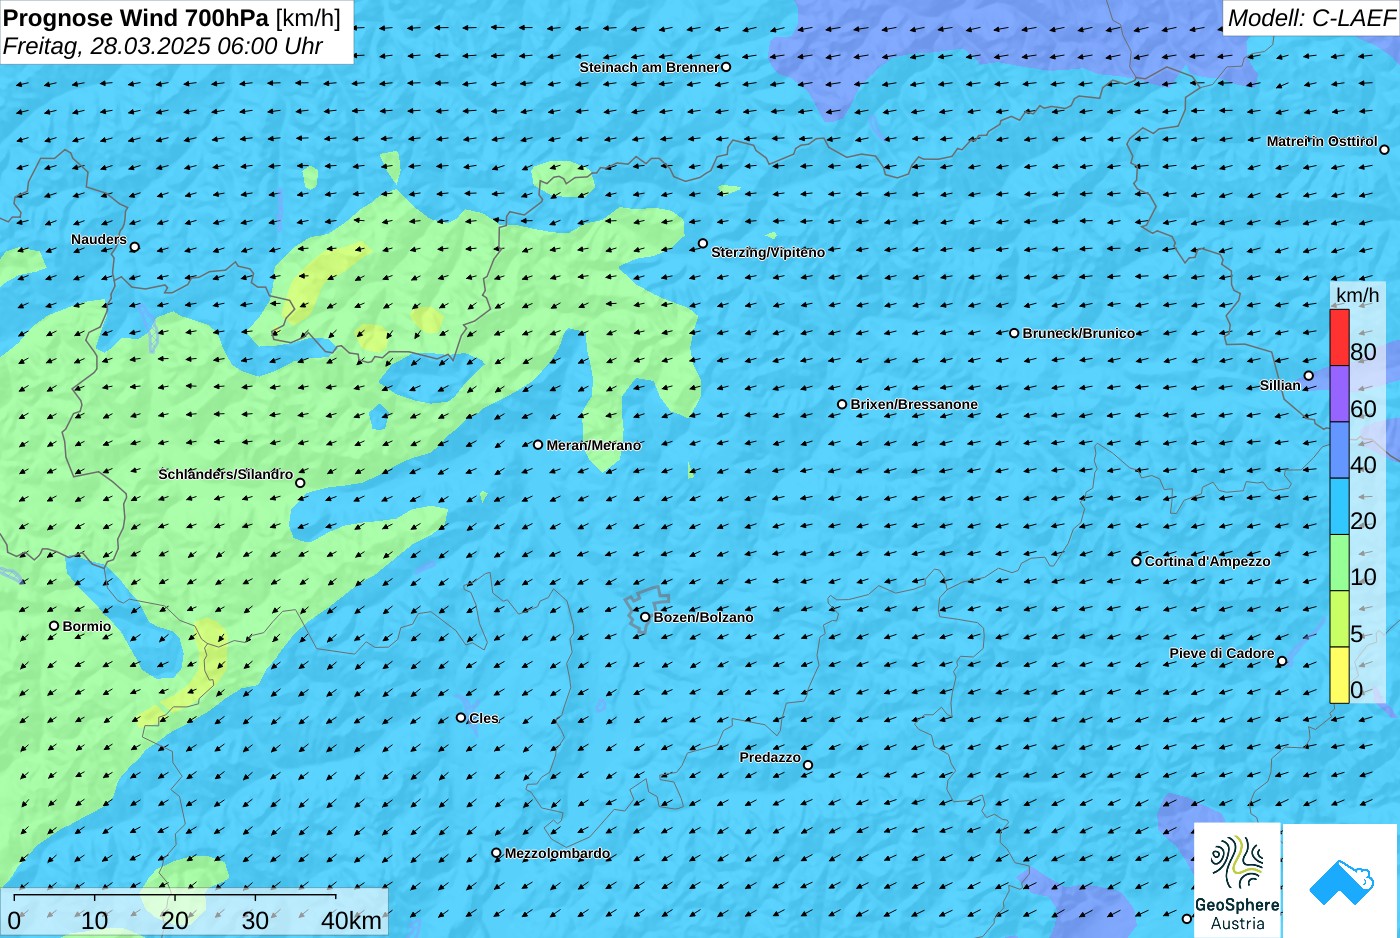
Task: Click the 'Modell: C-LAEF' label
Action: 1311,18
